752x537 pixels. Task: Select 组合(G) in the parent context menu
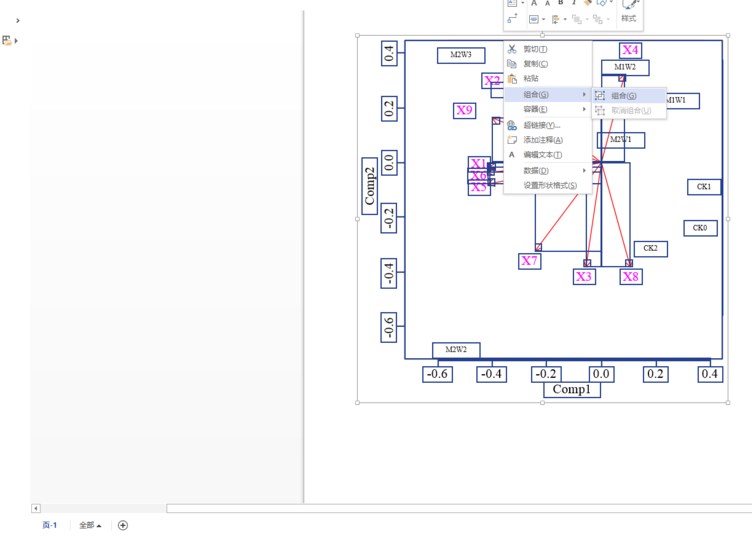[x=548, y=94]
